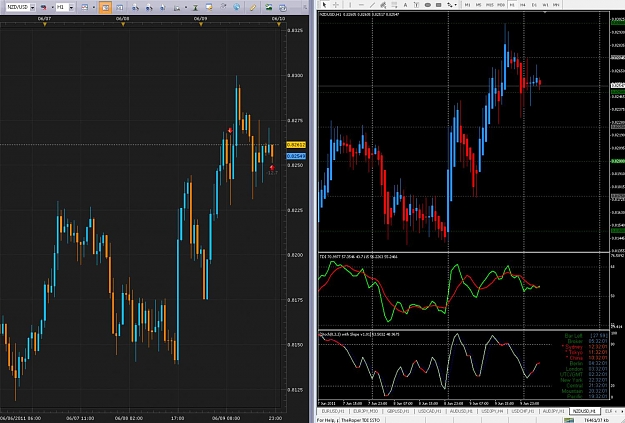
Task: Switch MetaTrader chart to M15 timeframe
Action: coord(490,5)
